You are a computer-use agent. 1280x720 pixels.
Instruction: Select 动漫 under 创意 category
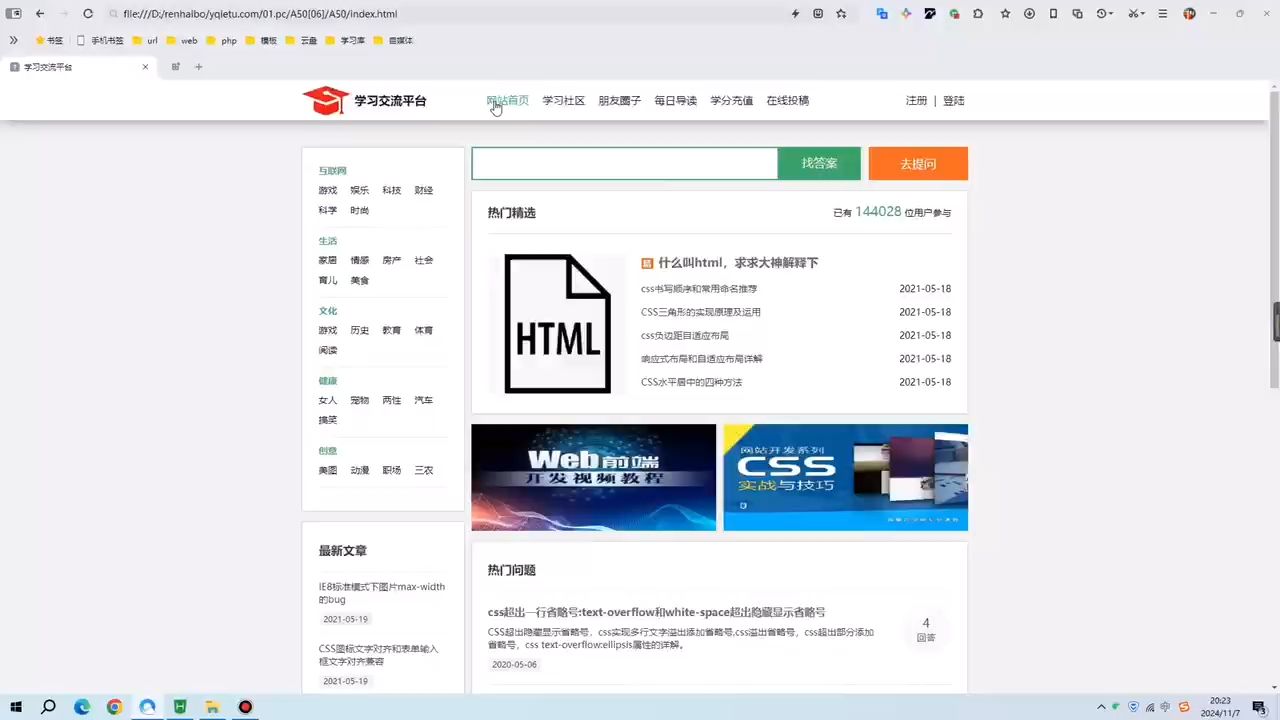(x=359, y=470)
